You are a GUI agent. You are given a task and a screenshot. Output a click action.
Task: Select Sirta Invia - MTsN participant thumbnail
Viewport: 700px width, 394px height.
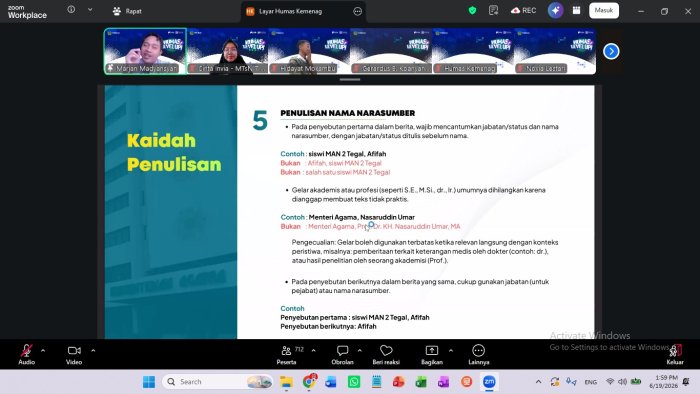227,51
